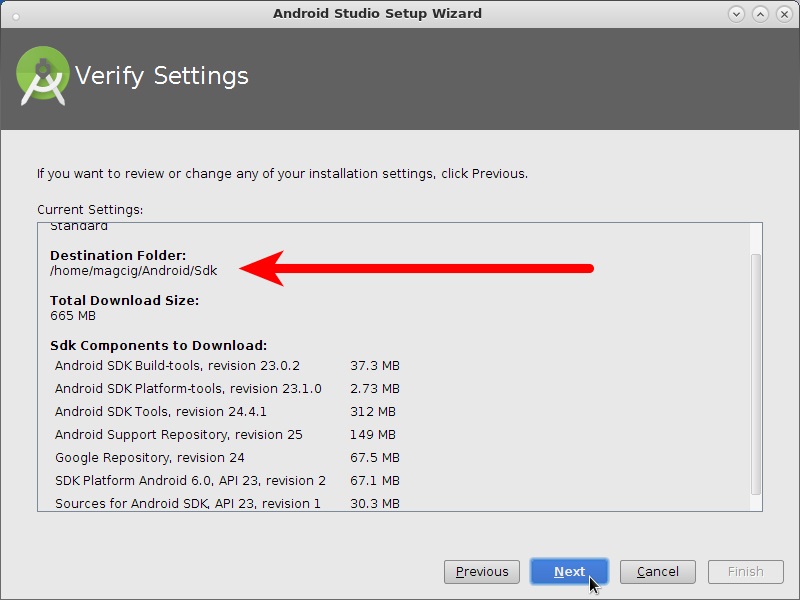
Task: Select Android Support Repository, revision 25 row
Action: click(x=228, y=435)
